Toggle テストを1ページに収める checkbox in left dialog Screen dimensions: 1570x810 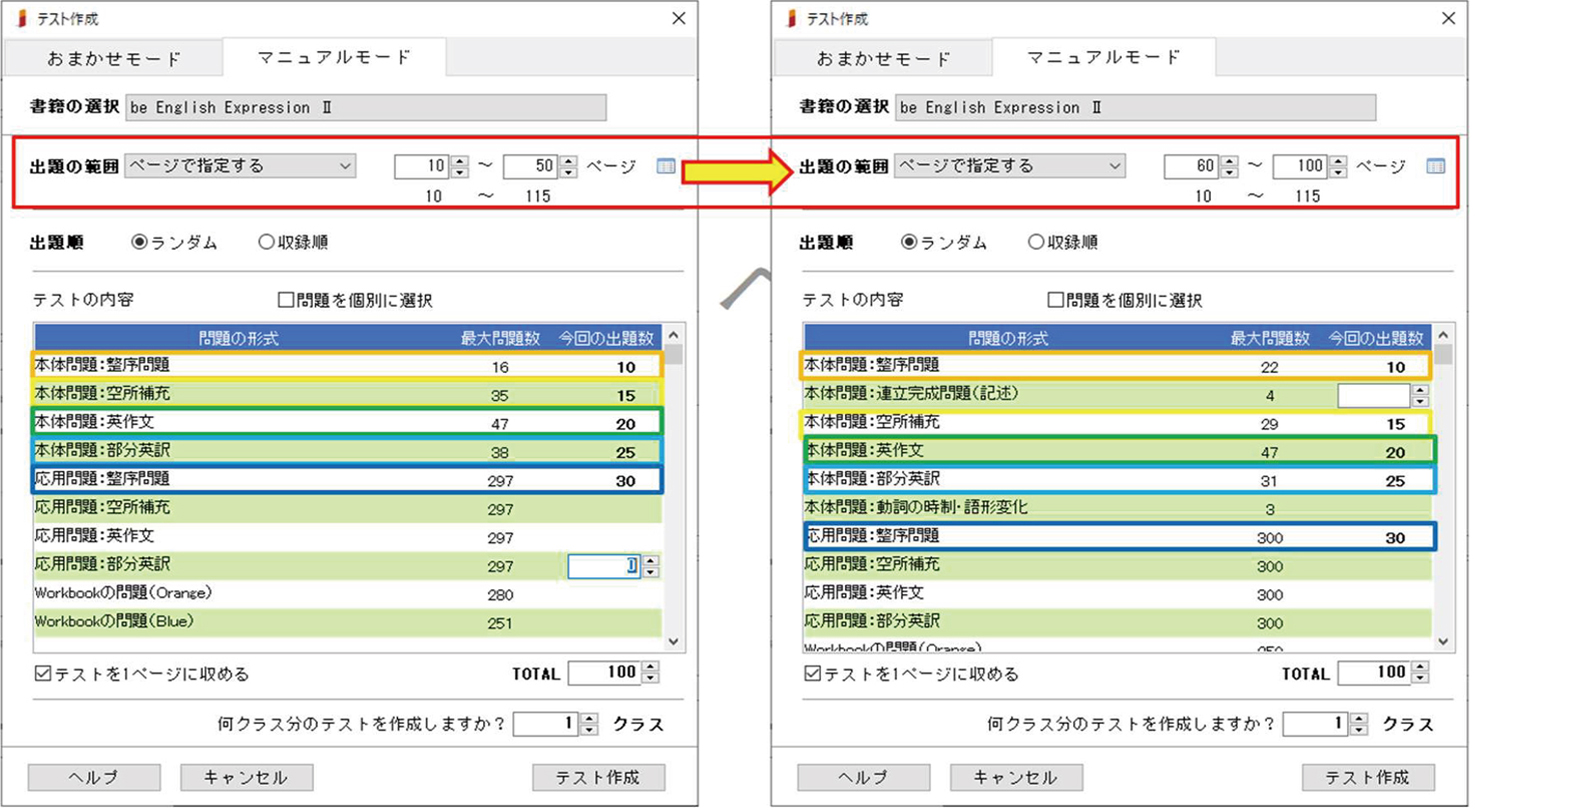[x=43, y=674]
